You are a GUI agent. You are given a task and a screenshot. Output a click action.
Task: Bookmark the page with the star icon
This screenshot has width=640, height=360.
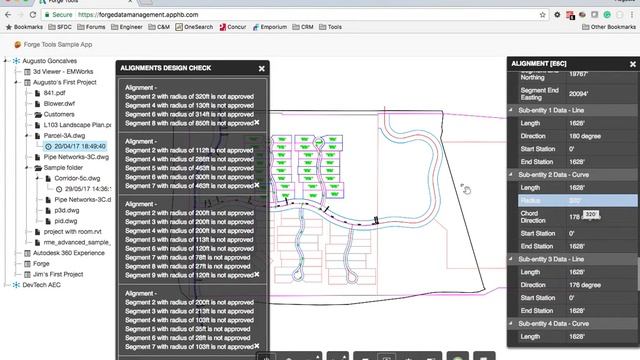pyautogui.click(x=542, y=15)
